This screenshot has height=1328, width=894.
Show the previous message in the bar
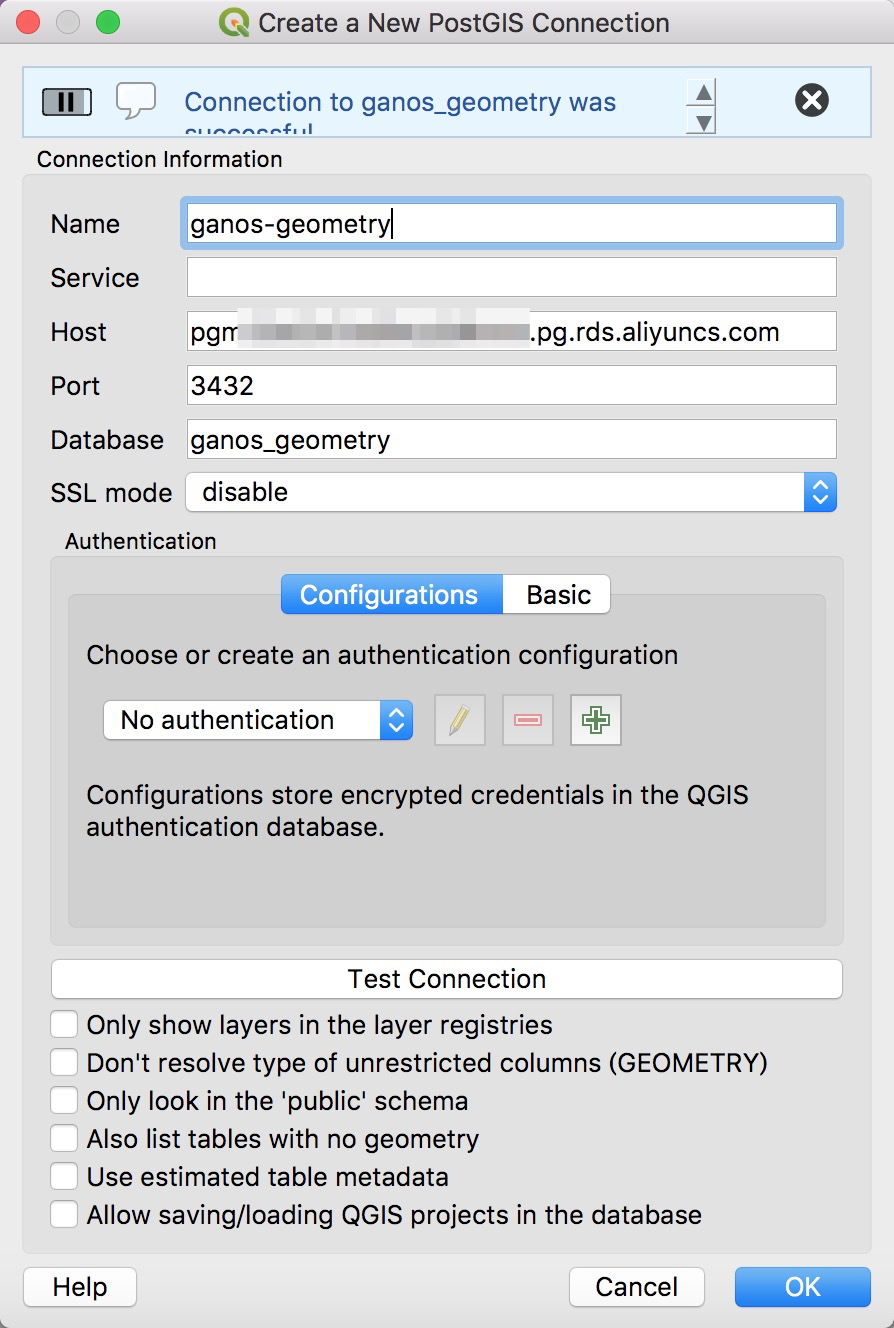click(x=704, y=92)
